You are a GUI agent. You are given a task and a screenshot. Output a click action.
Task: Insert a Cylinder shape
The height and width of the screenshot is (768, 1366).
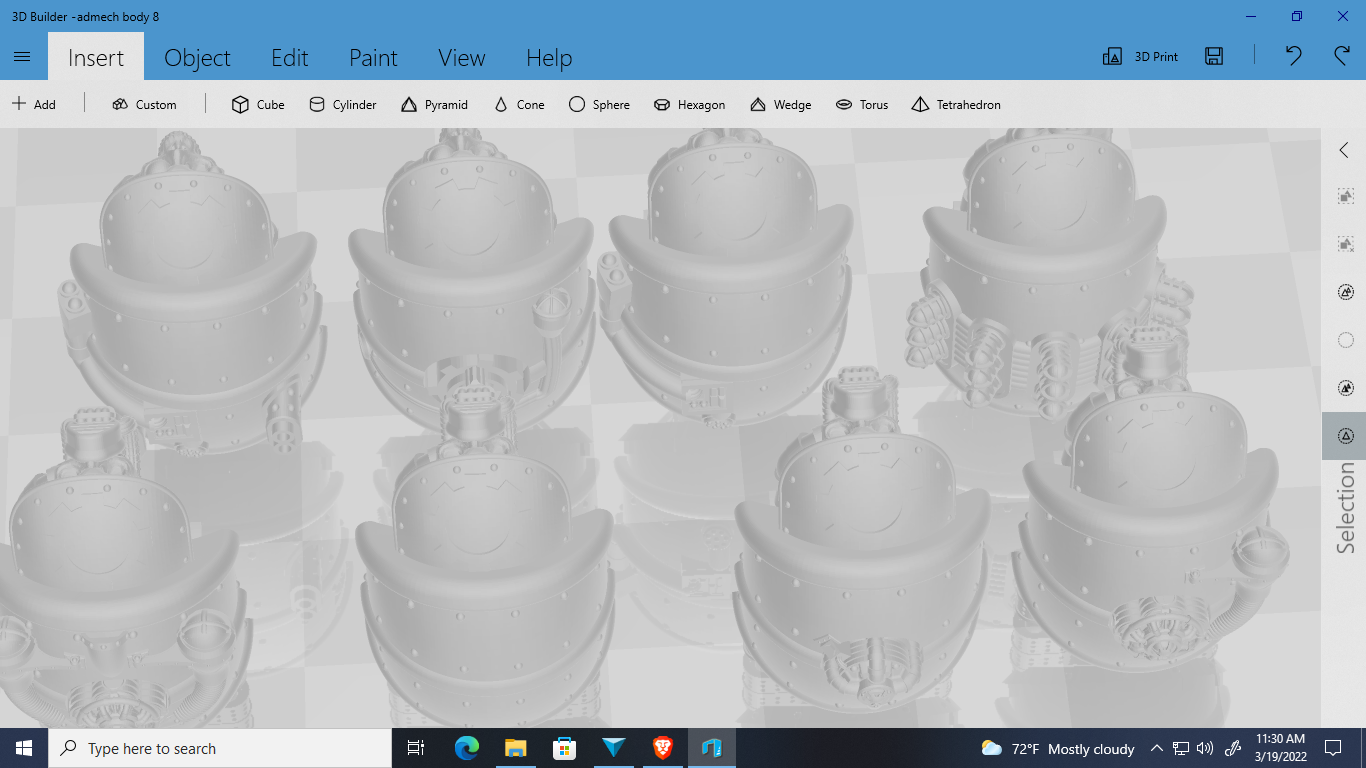point(342,104)
